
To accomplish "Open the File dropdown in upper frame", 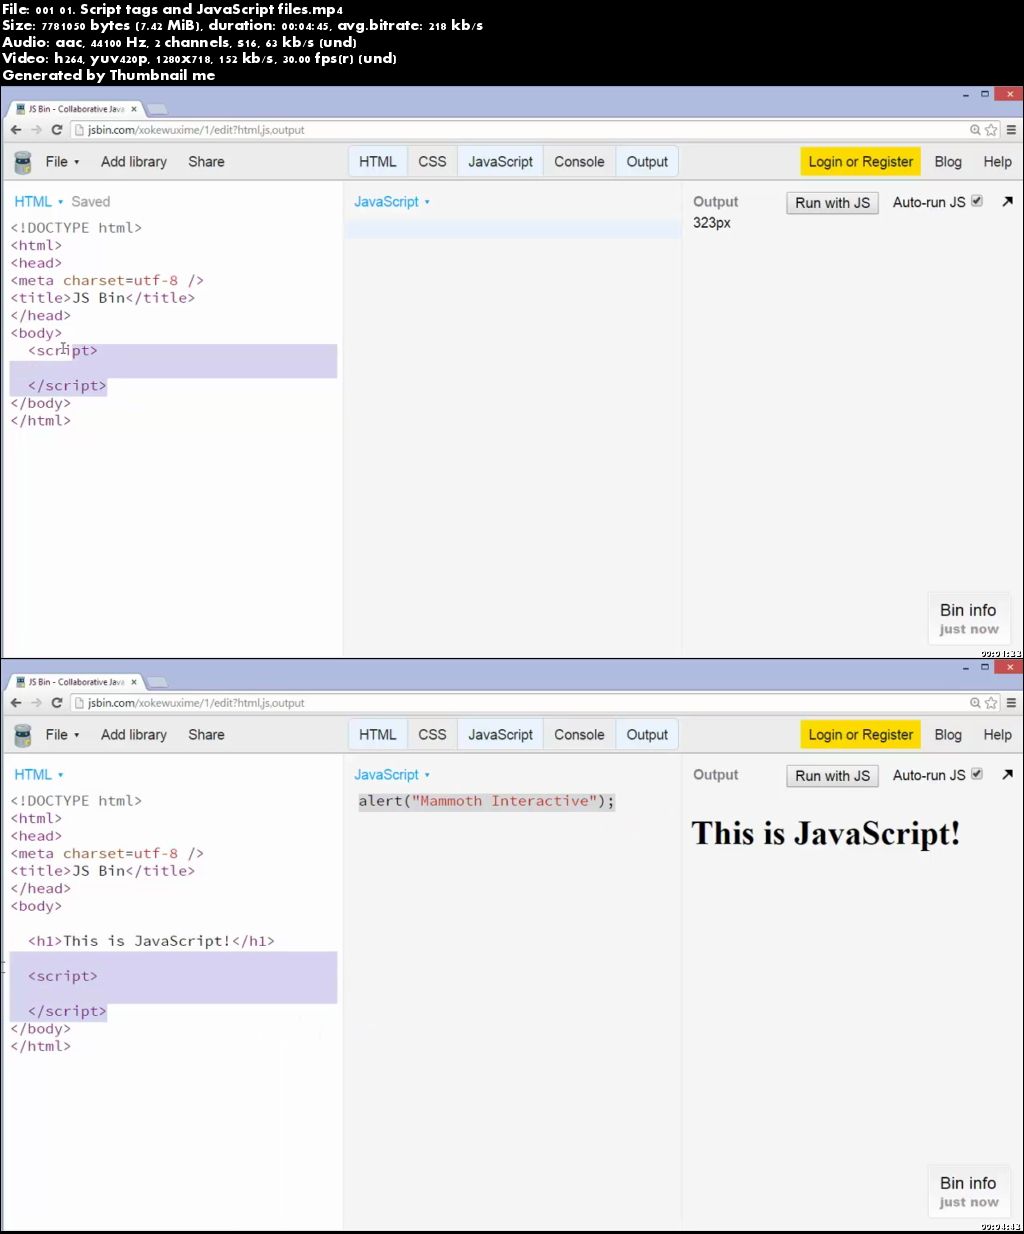I will pos(62,162).
